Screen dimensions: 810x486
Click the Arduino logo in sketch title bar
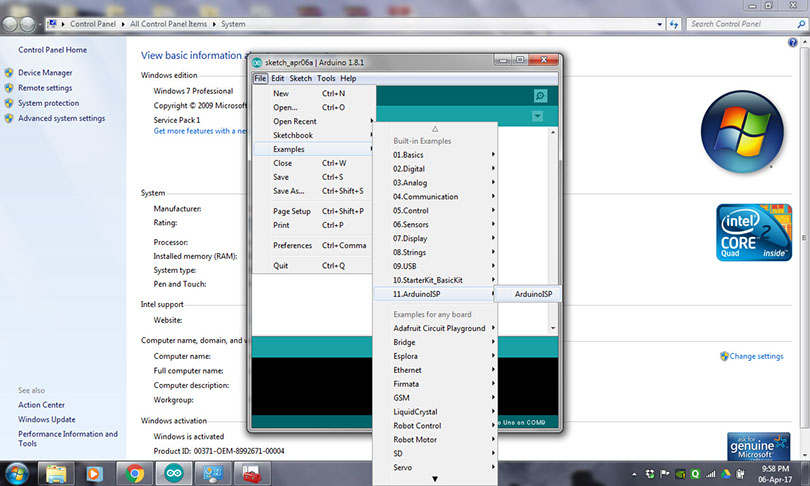(257, 62)
